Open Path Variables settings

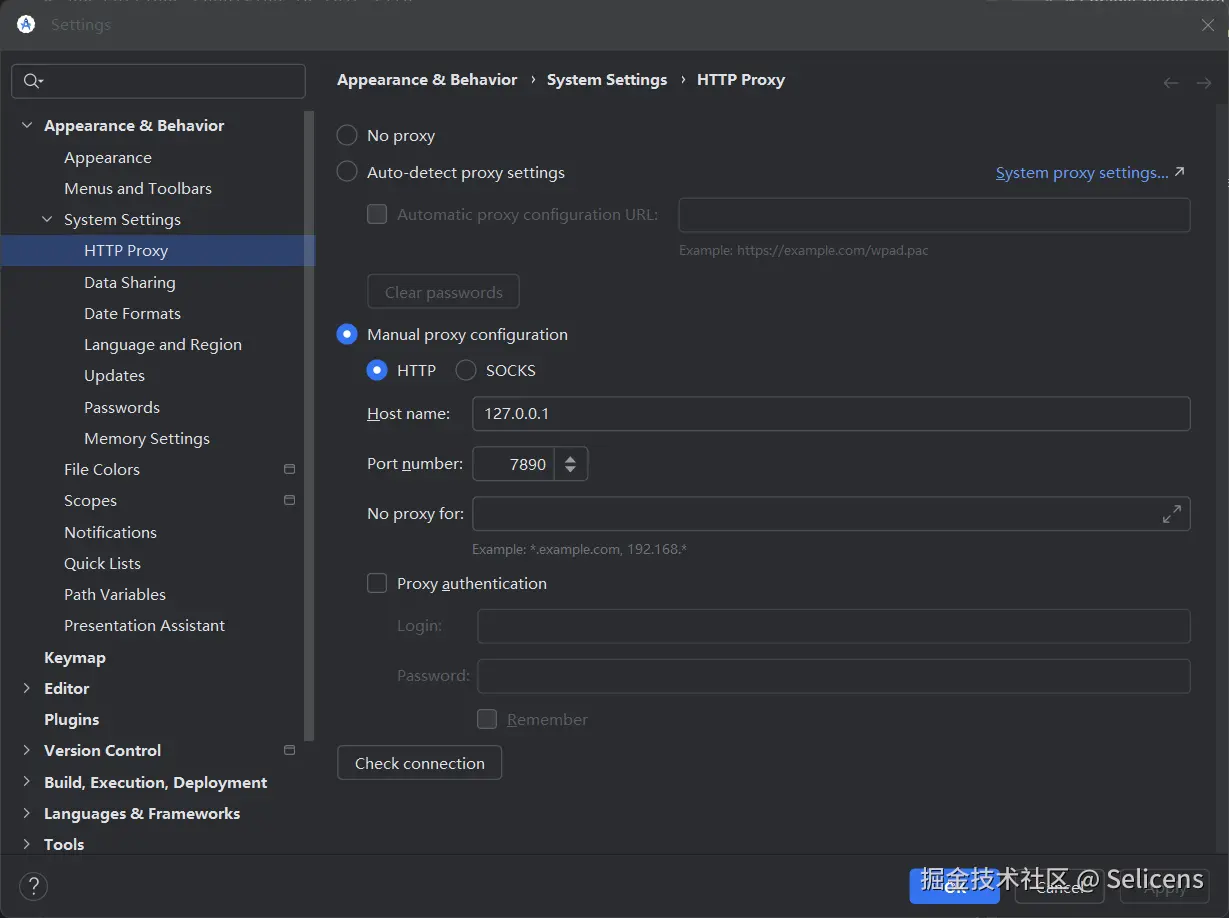[115, 594]
